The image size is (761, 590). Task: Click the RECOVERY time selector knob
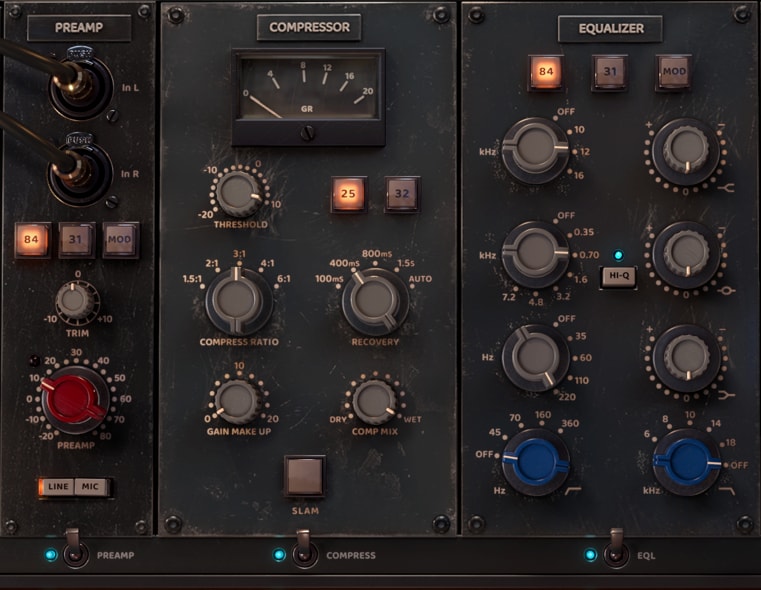pos(375,301)
